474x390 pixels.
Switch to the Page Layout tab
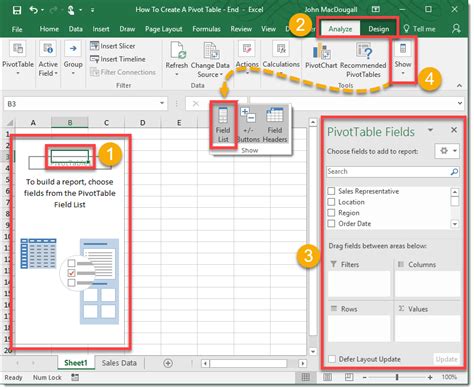[163, 29]
